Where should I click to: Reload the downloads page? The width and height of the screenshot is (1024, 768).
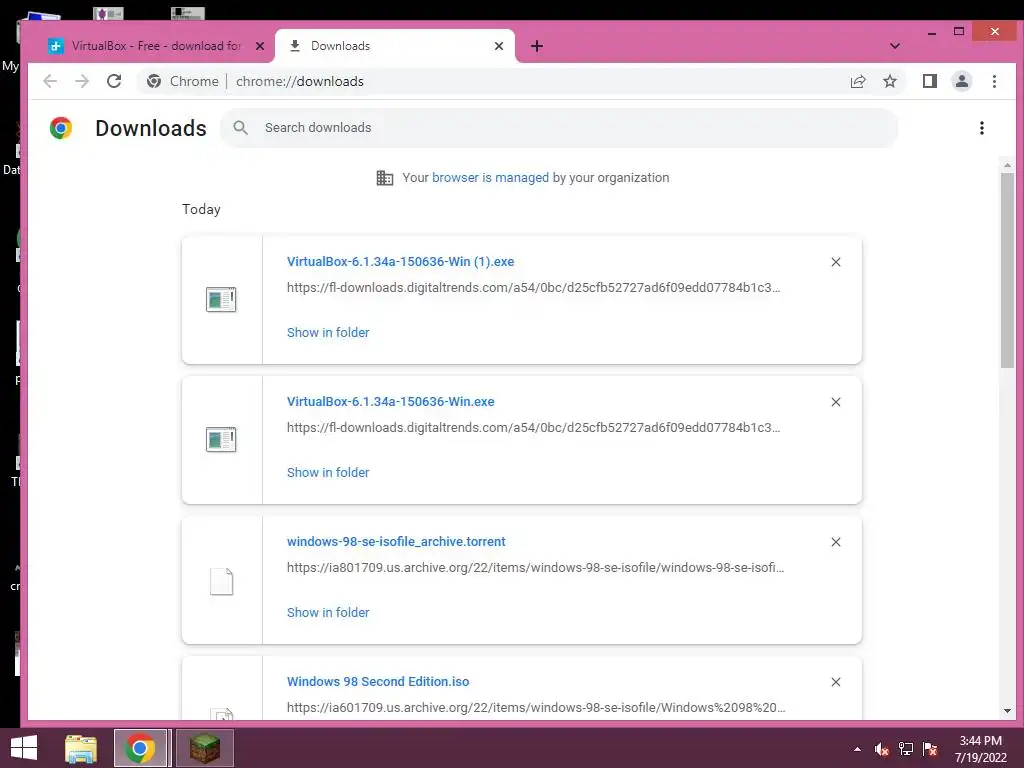(114, 81)
